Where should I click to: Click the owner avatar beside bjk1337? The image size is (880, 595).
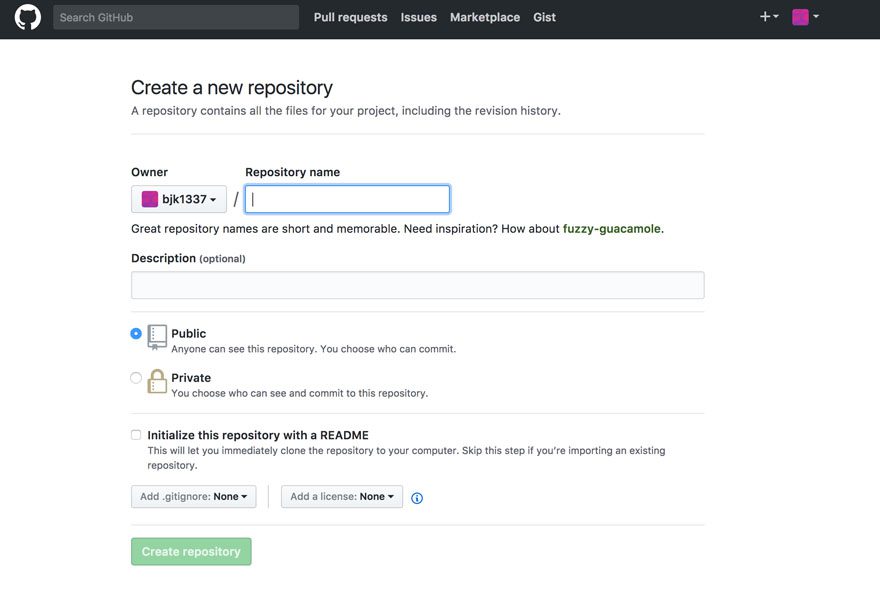pyautogui.click(x=150, y=199)
